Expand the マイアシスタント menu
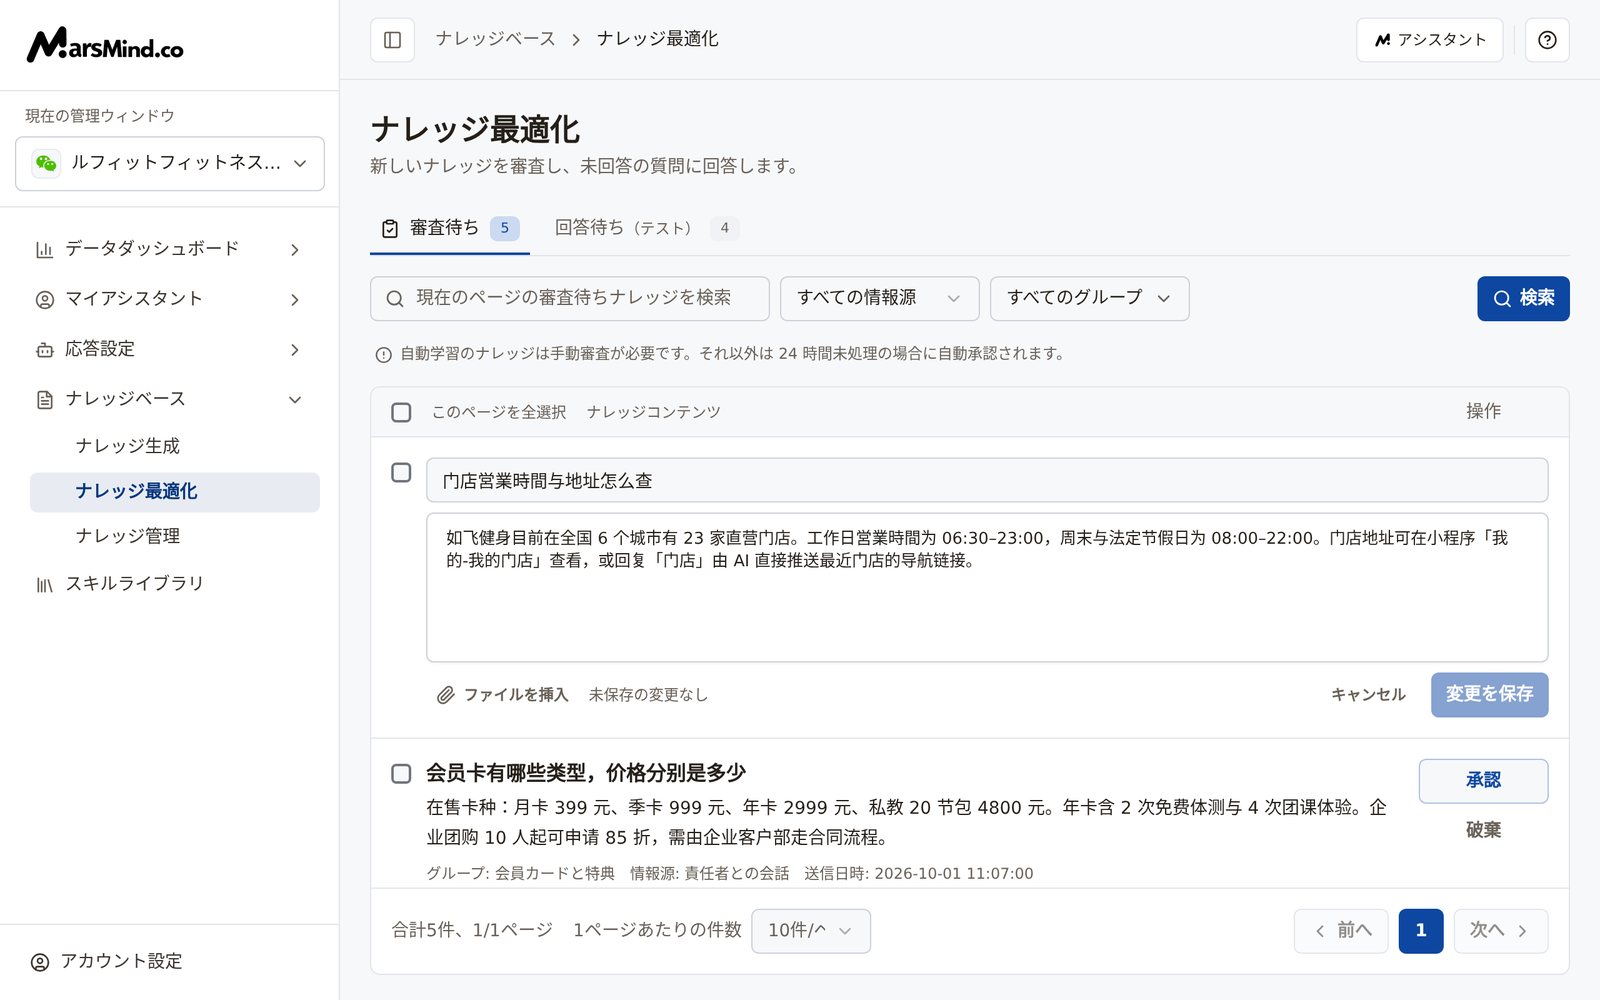1600x1000 pixels. click(170, 299)
